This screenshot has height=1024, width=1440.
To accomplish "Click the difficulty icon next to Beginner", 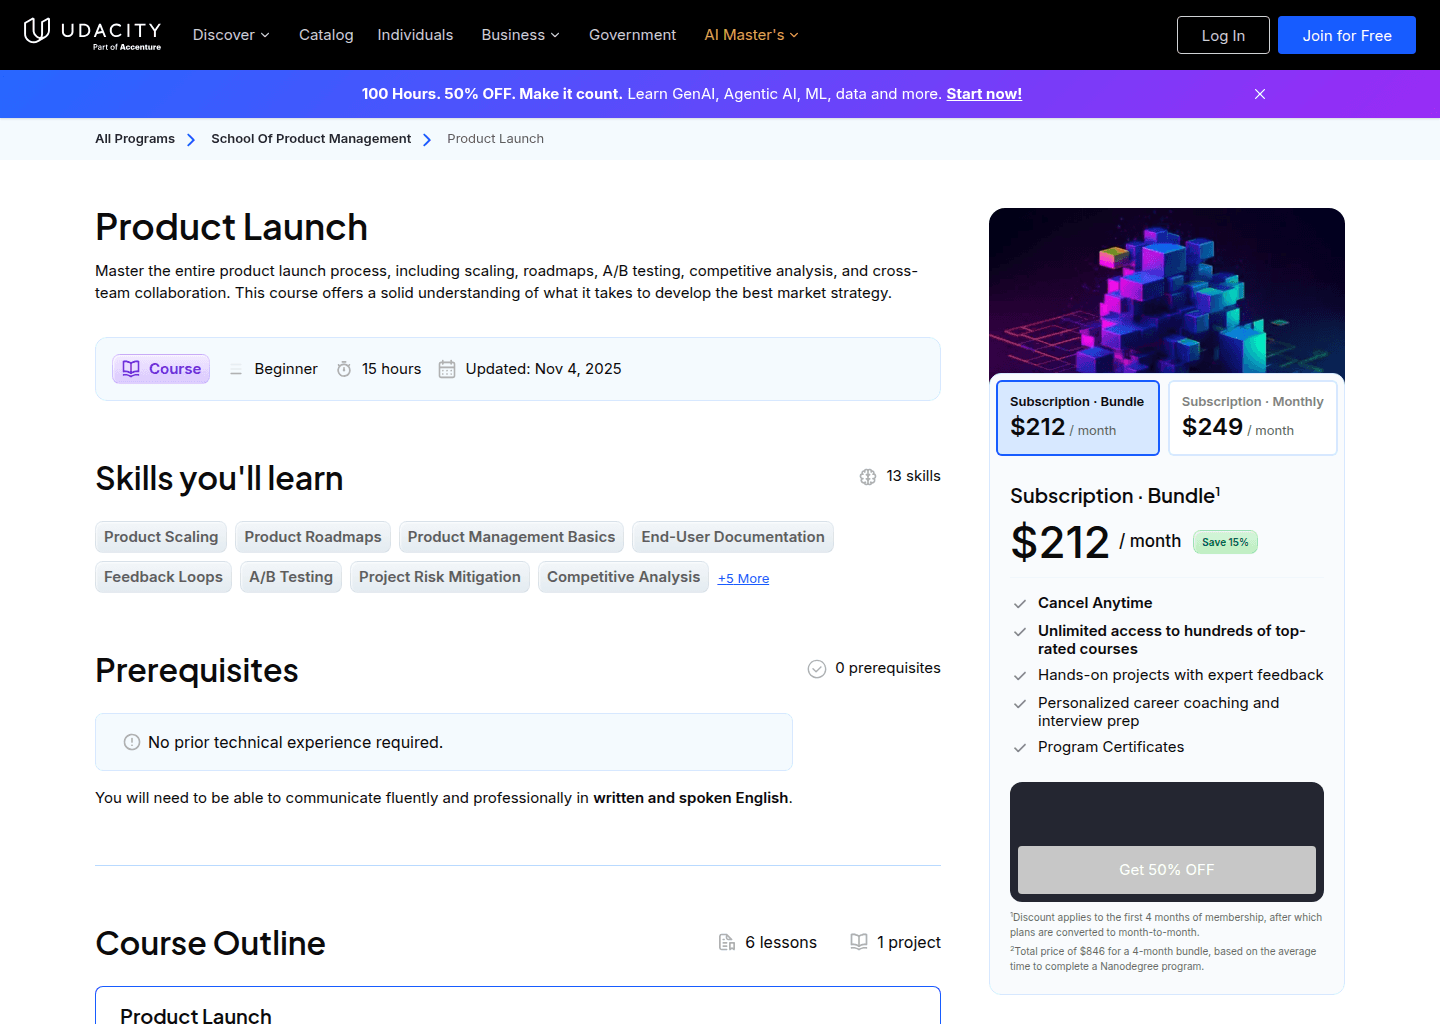I will click(x=236, y=368).
